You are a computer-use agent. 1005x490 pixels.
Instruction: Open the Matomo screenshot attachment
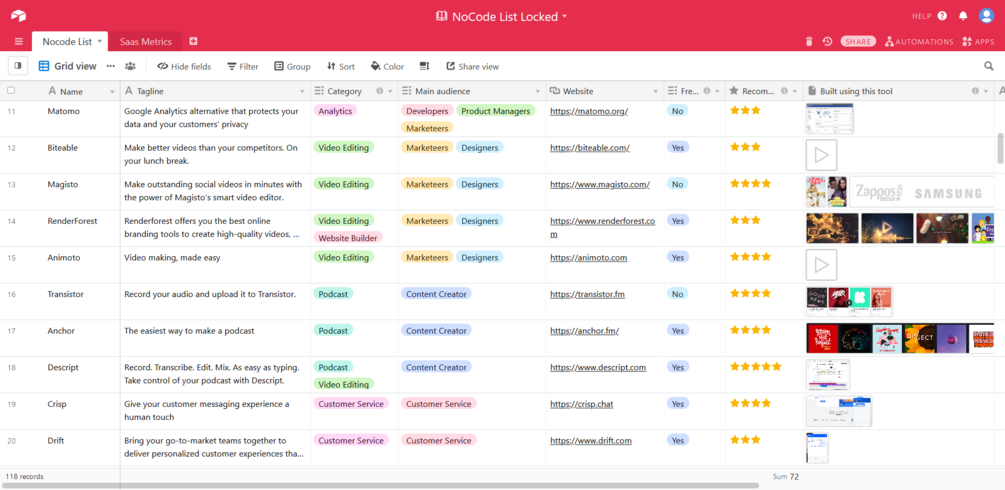(x=829, y=118)
